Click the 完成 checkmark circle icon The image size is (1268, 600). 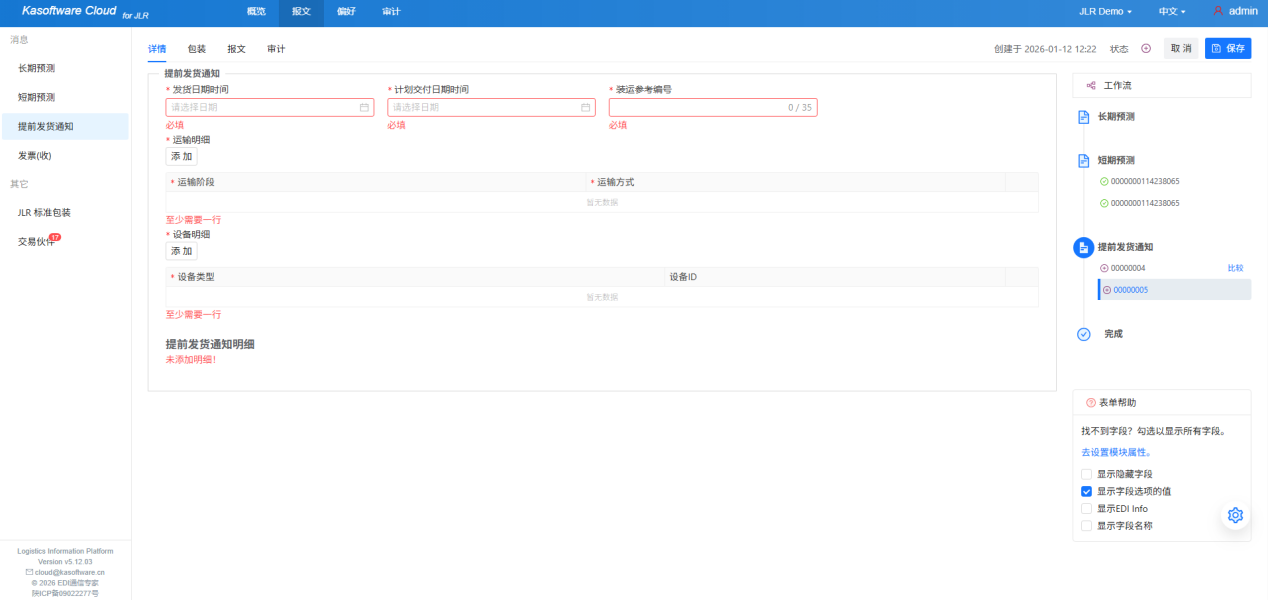point(1083,334)
